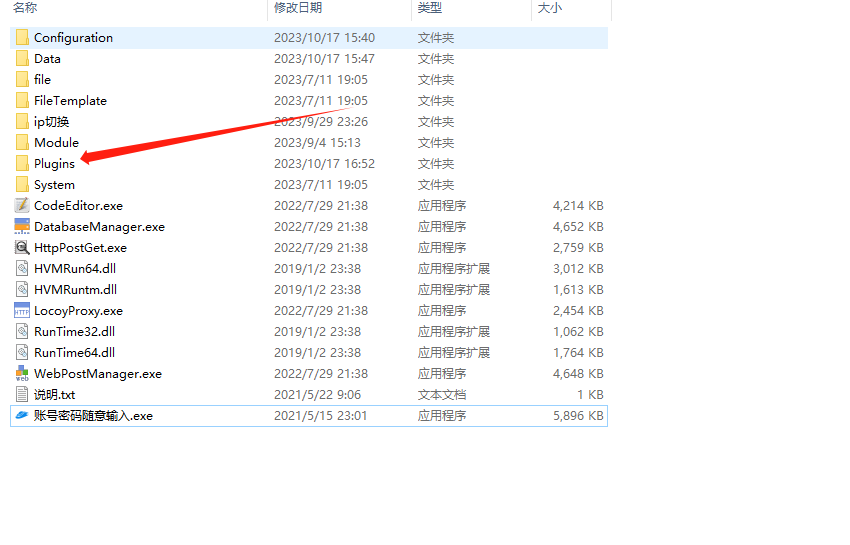Select the HVMRuntm.dll file icon
This screenshot has height=545, width=850.
pos(22,290)
